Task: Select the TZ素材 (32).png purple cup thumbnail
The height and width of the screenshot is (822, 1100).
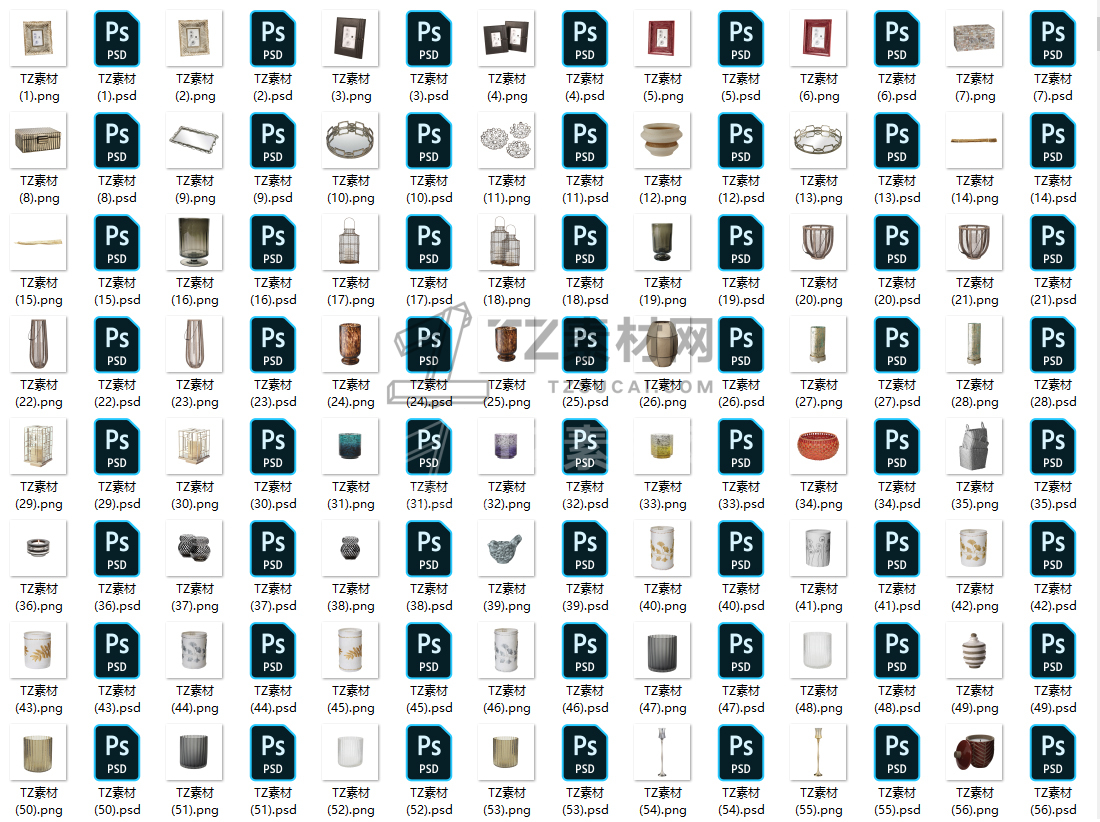Action: pyautogui.click(x=507, y=447)
